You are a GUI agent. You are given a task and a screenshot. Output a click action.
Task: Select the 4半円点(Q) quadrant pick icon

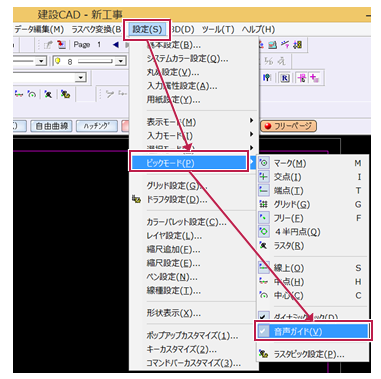(x=264, y=231)
